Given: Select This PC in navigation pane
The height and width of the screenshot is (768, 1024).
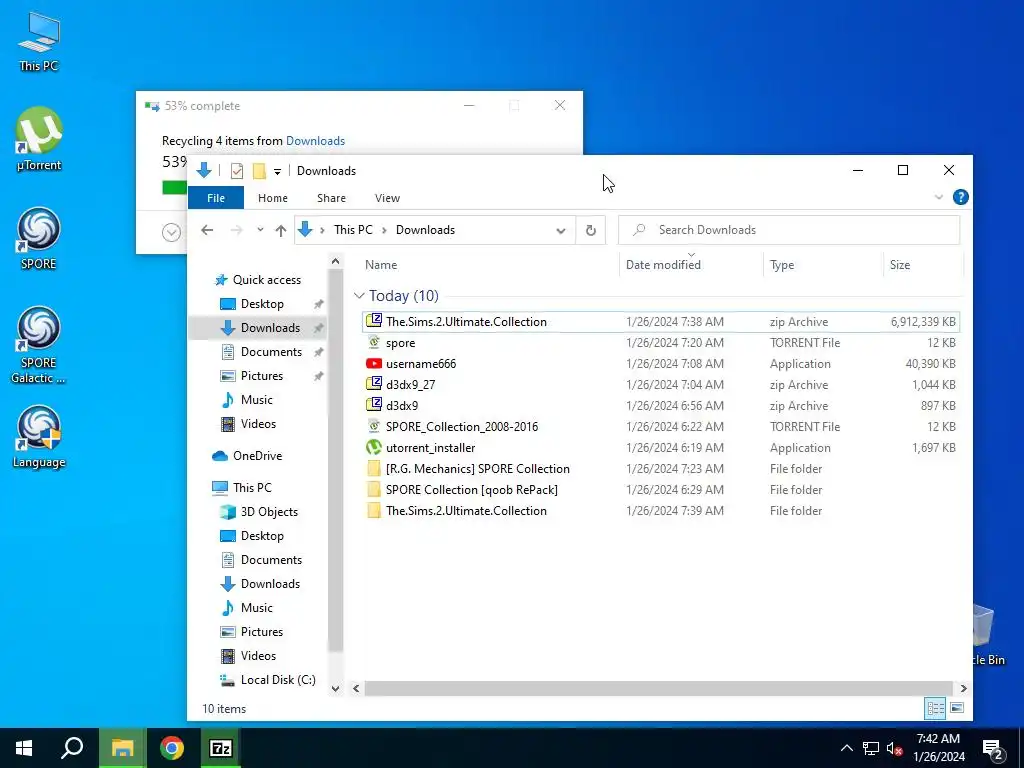Looking at the screenshot, I should tap(242, 488).
